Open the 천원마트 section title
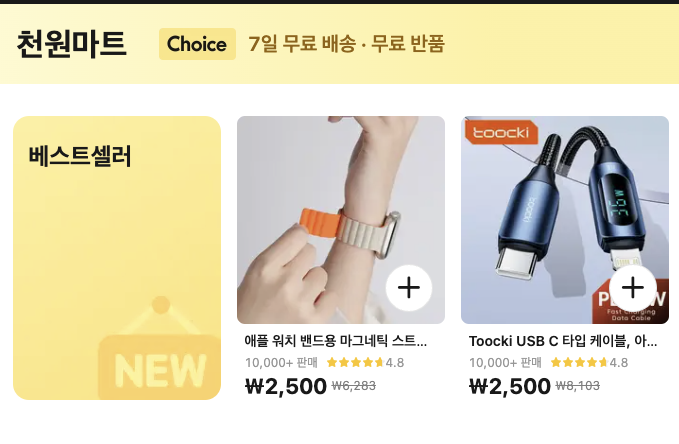 click(71, 44)
